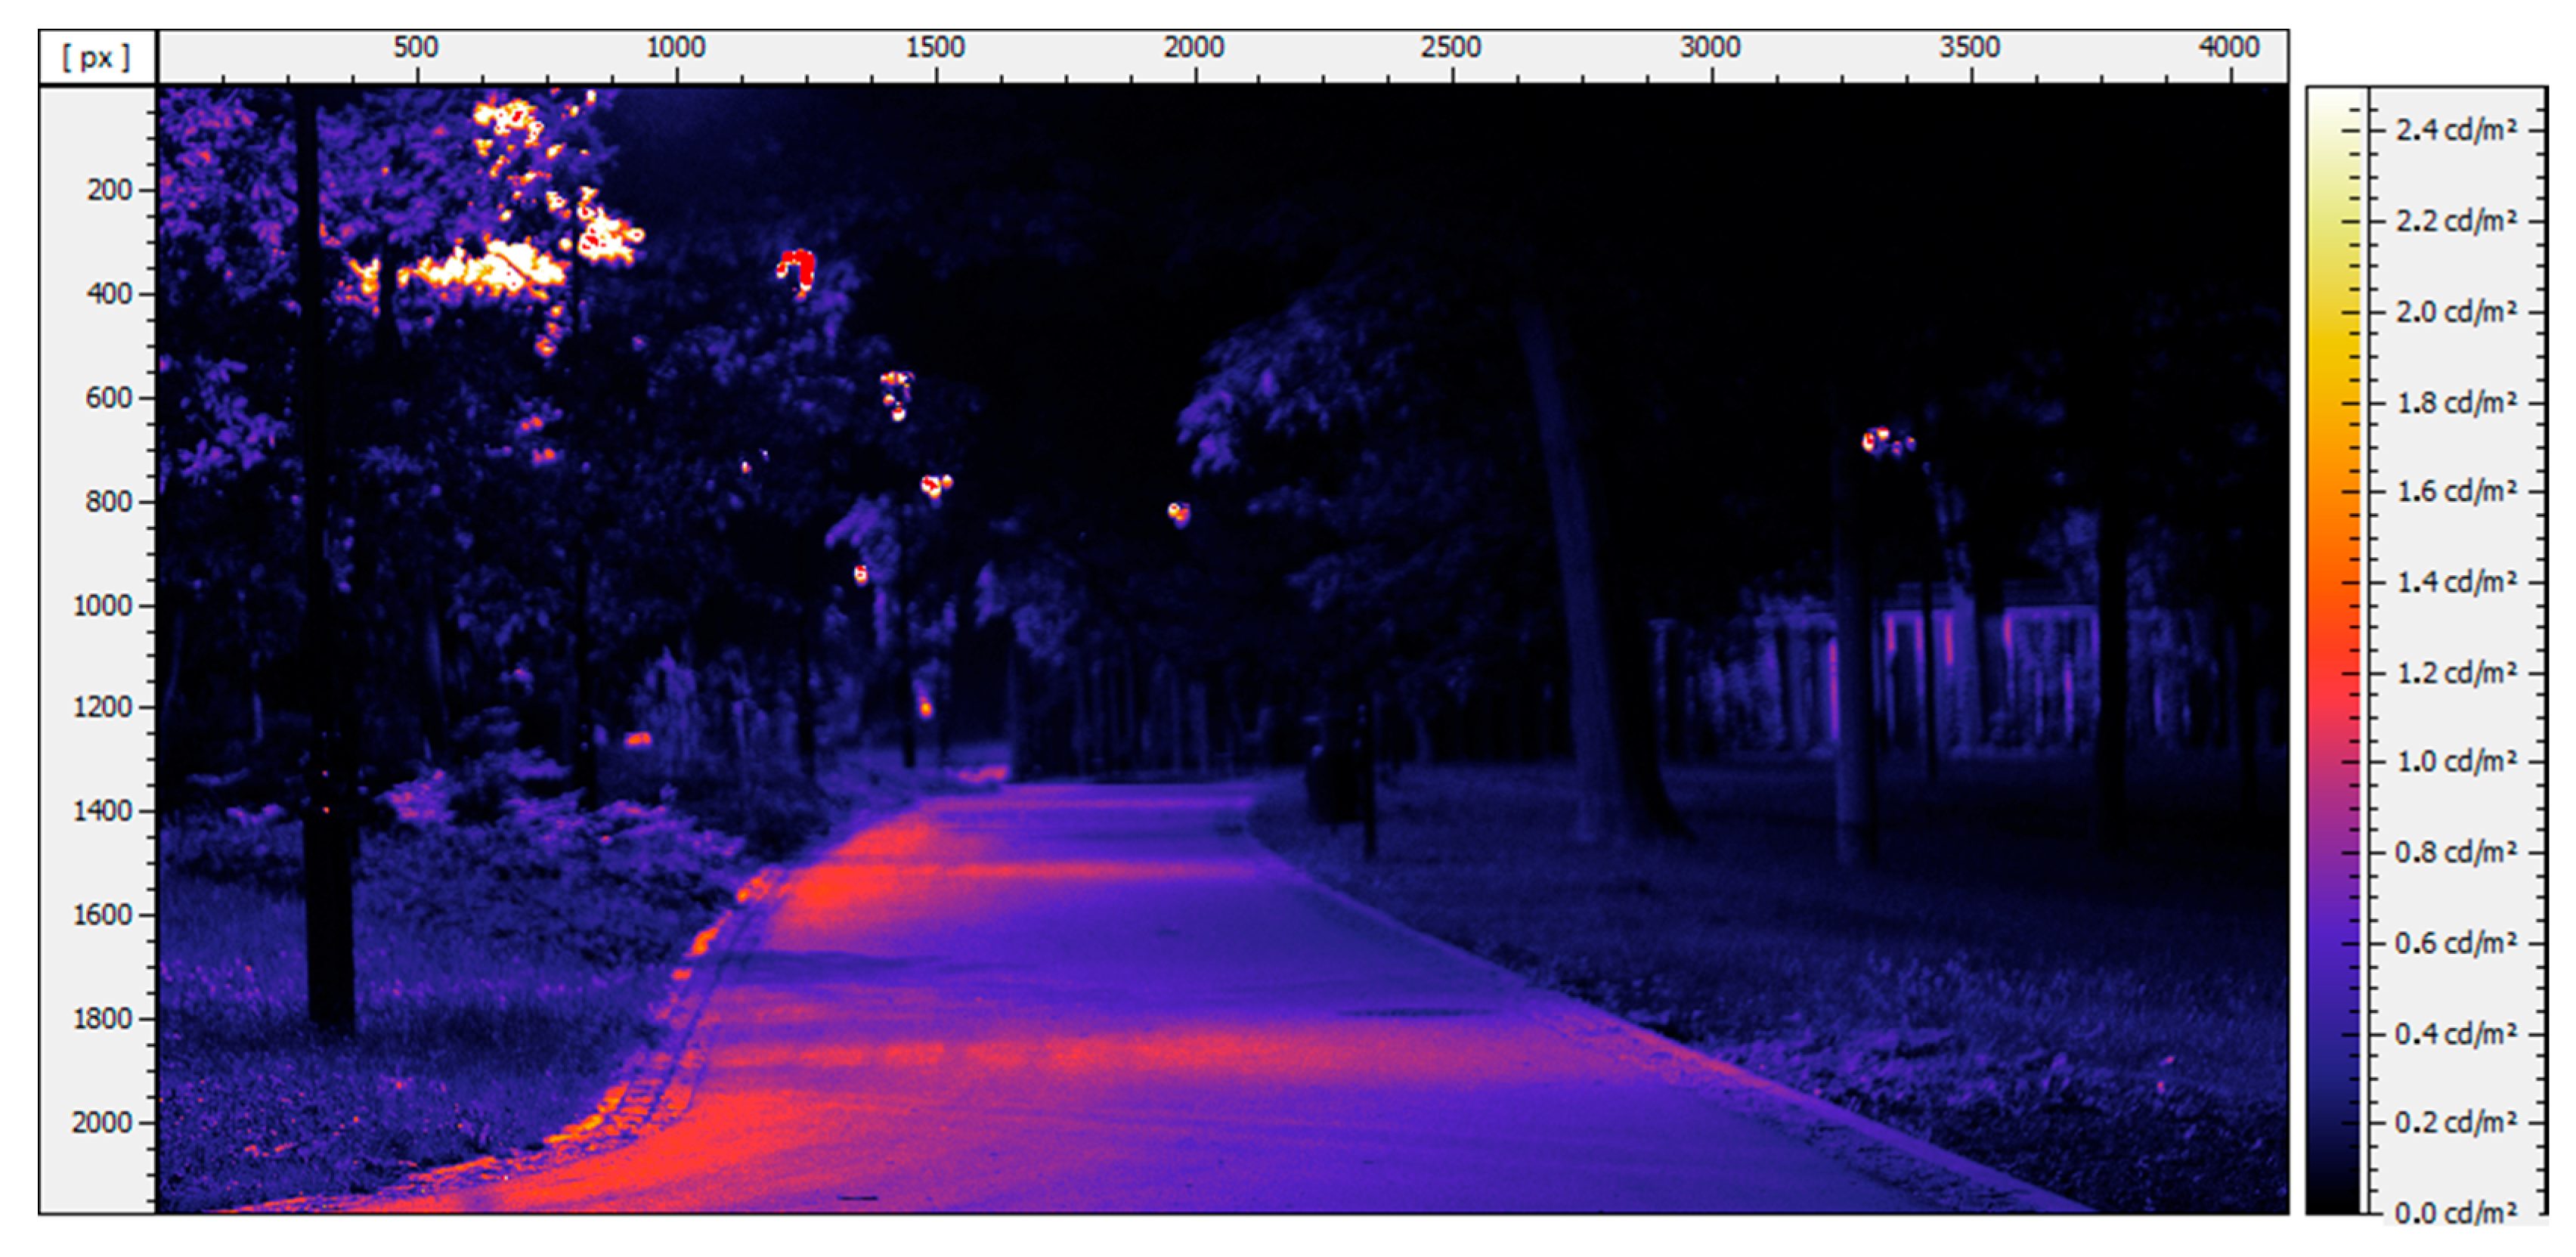Click the 2.4 cd/m² scale label
This screenshot has width=2576, height=1257.
(2455, 130)
